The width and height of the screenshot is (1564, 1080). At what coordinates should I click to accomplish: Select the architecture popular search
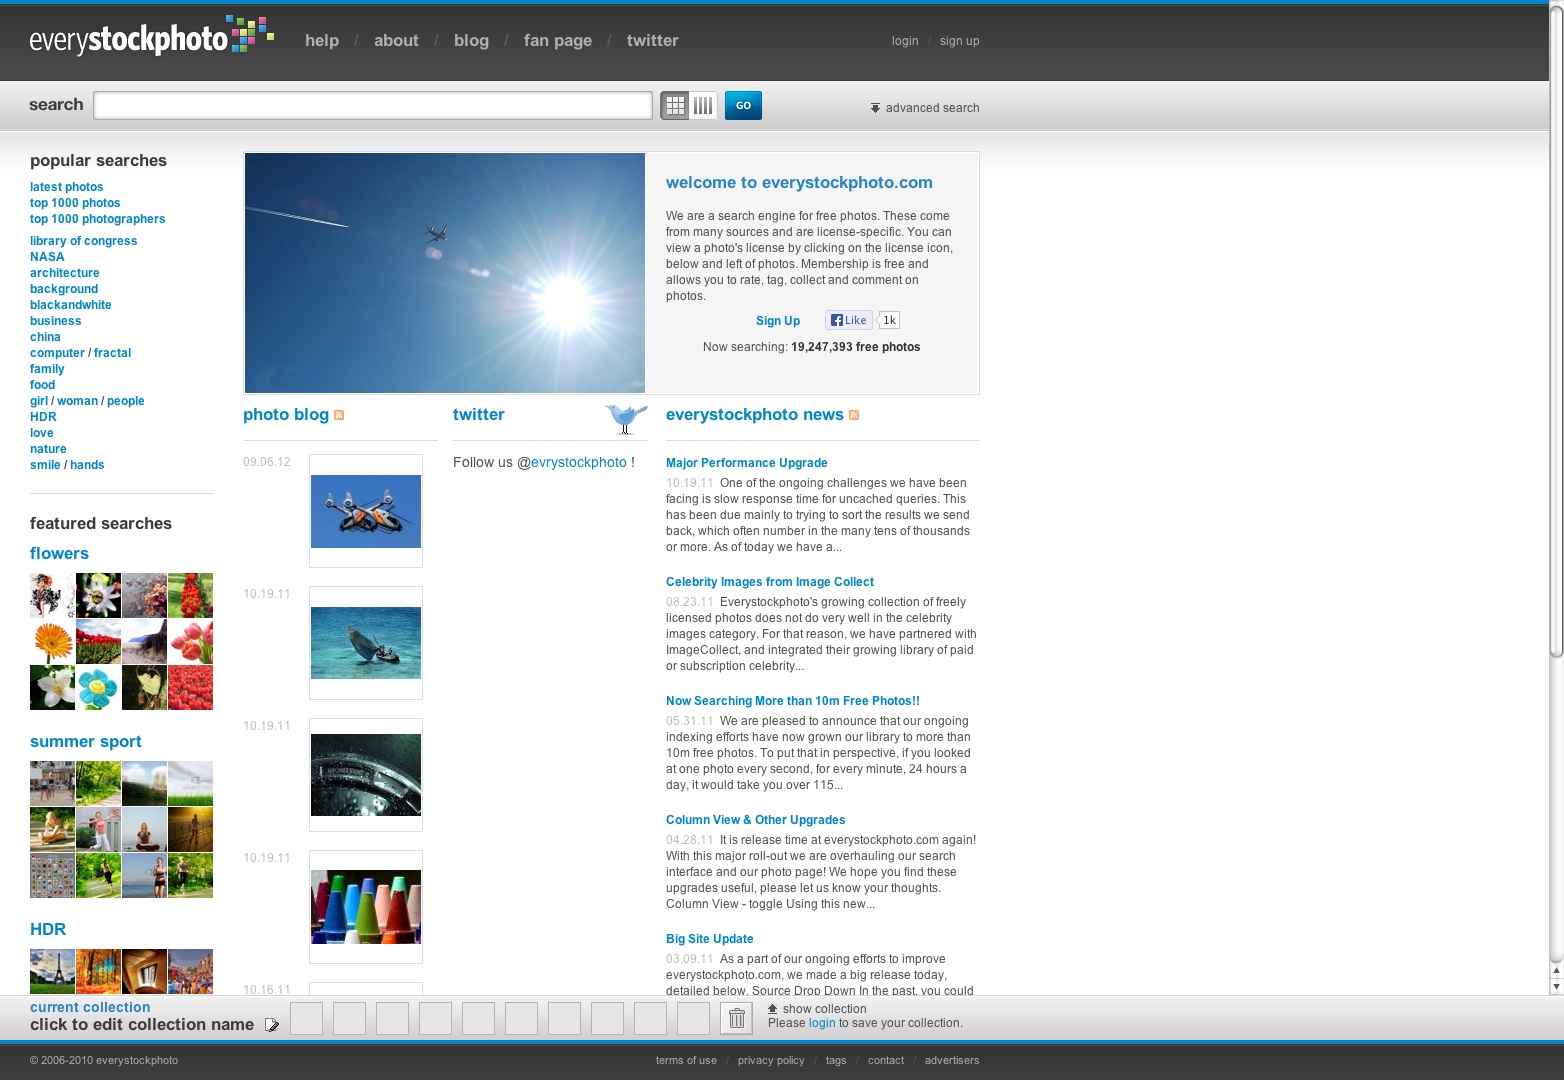[65, 273]
